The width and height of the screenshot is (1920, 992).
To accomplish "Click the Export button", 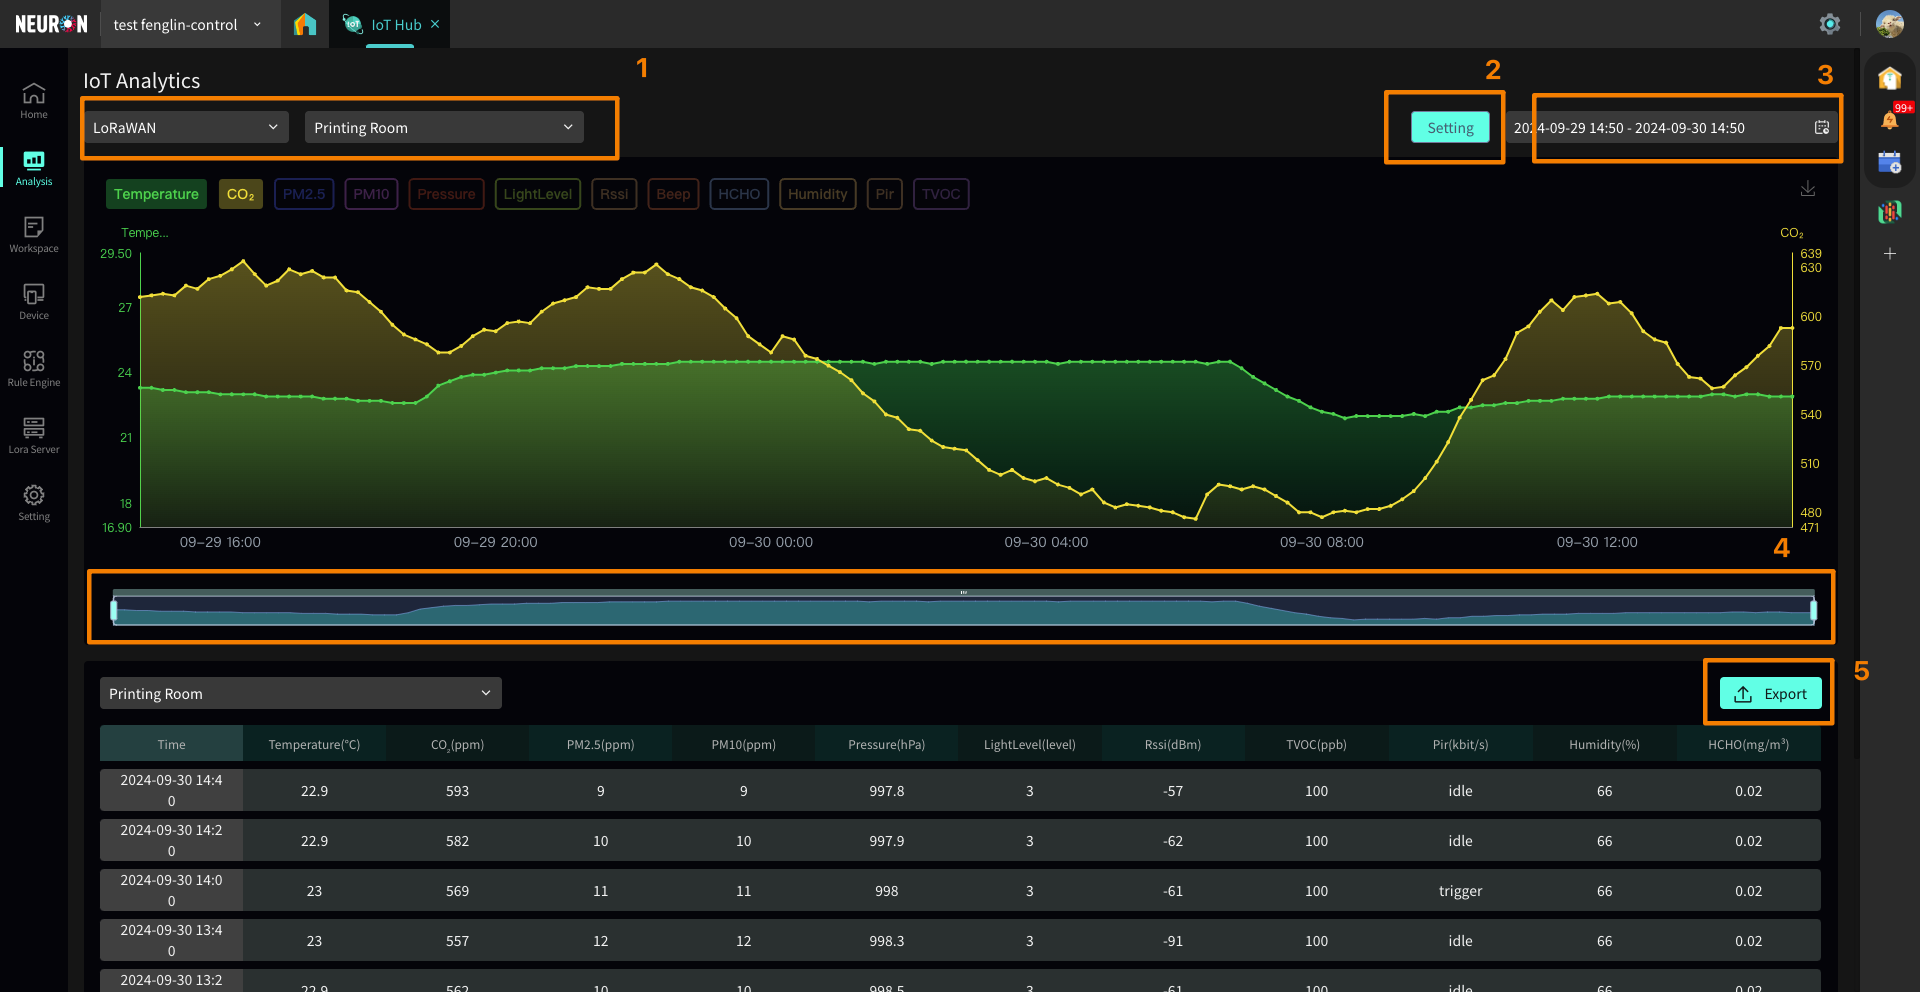I will [1771, 693].
